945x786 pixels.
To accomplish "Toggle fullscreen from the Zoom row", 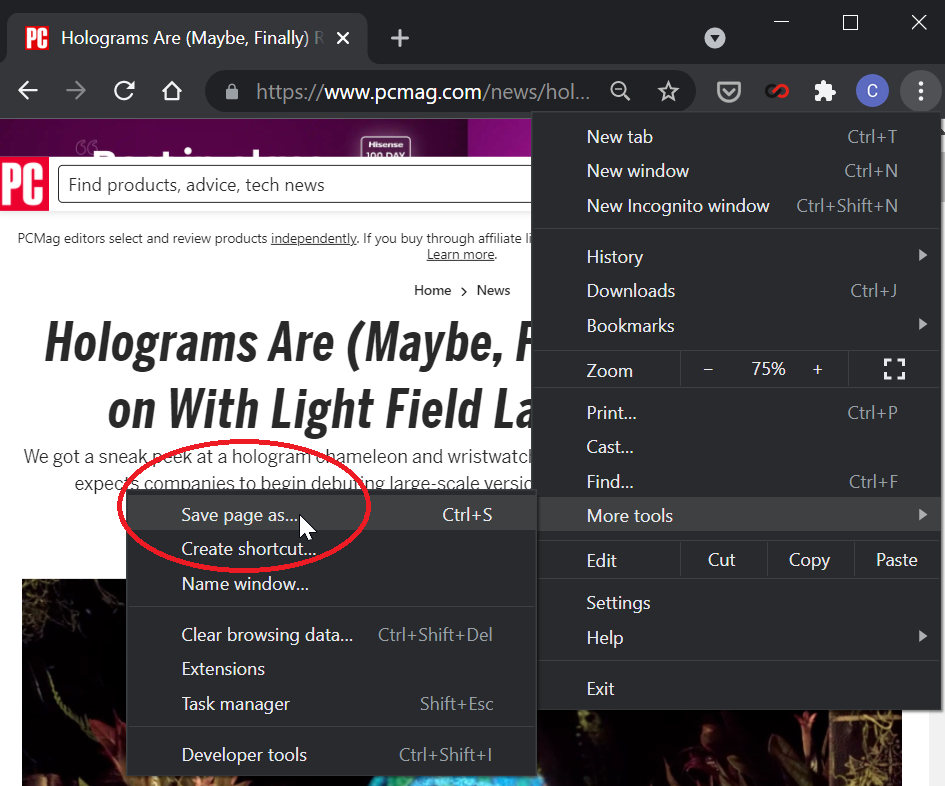I will [894, 369].
